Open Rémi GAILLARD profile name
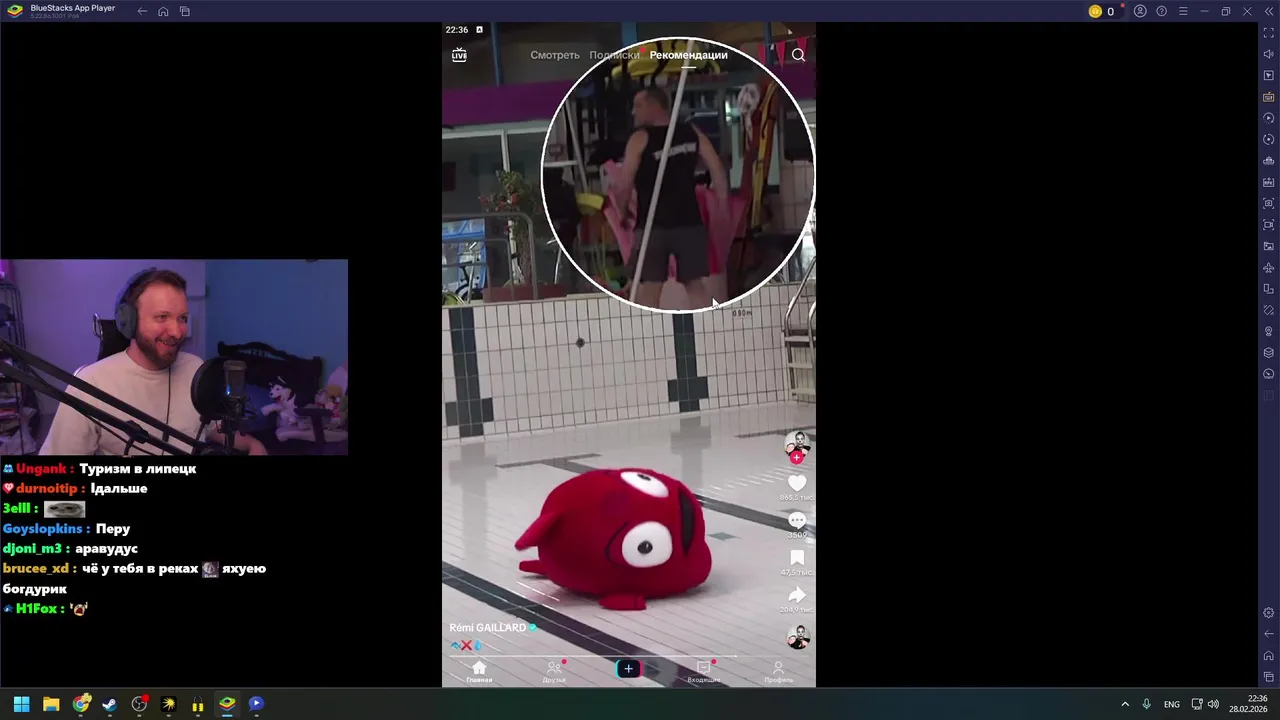 [x=488, y=628]
